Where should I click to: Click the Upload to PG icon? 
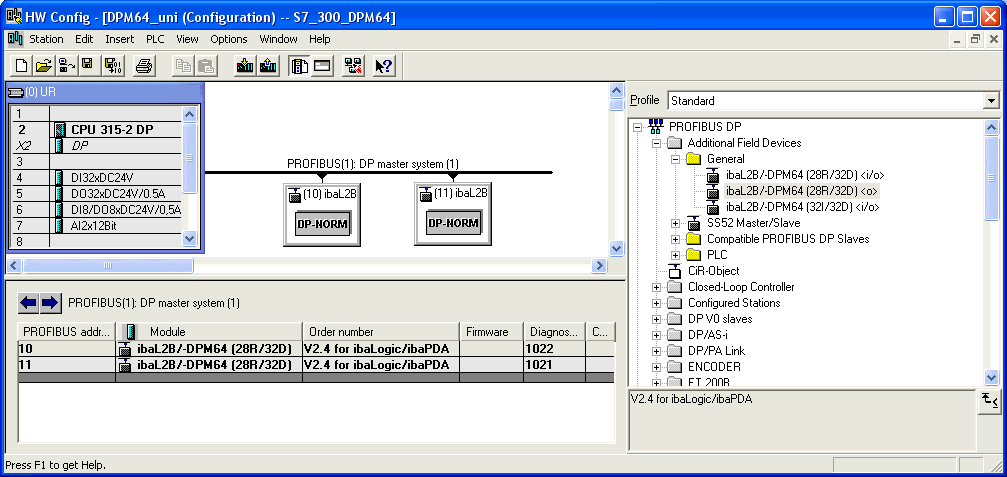267,66
